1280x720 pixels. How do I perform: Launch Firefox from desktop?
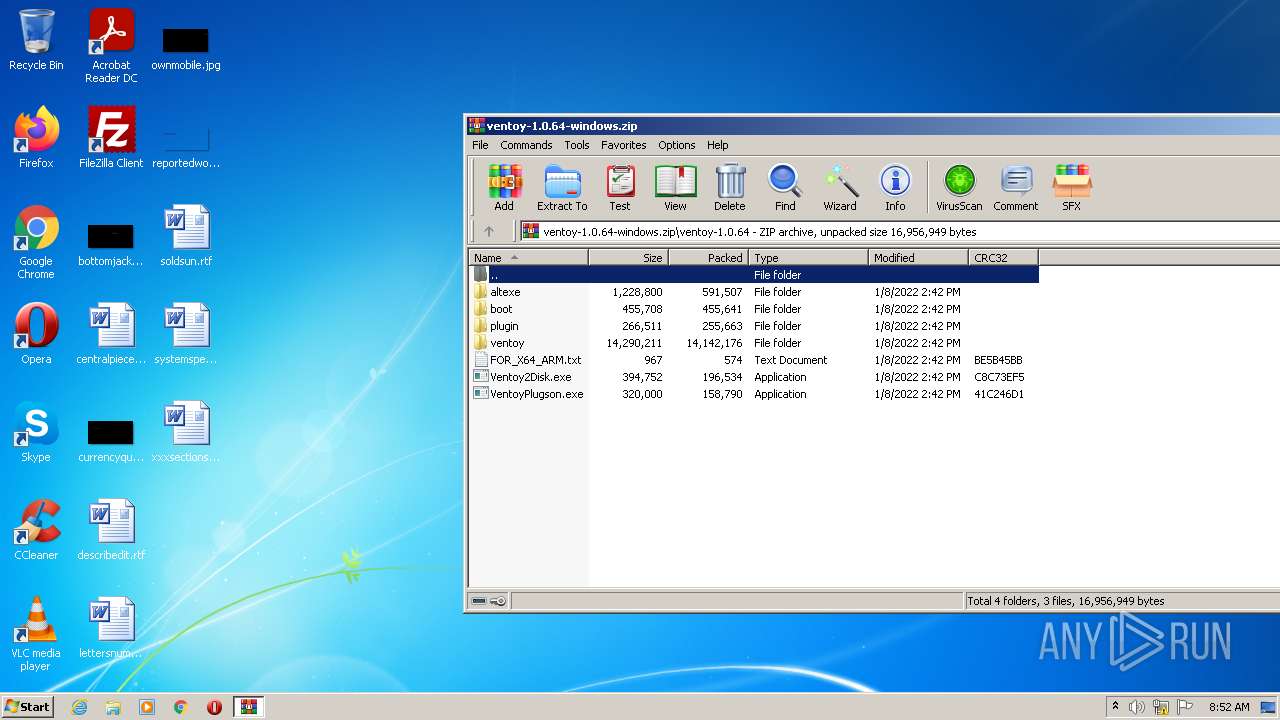coord(36,137)
